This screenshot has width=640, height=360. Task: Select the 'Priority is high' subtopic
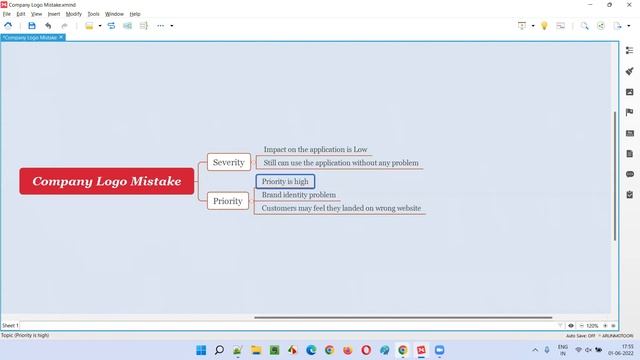[x=285, y=182]
